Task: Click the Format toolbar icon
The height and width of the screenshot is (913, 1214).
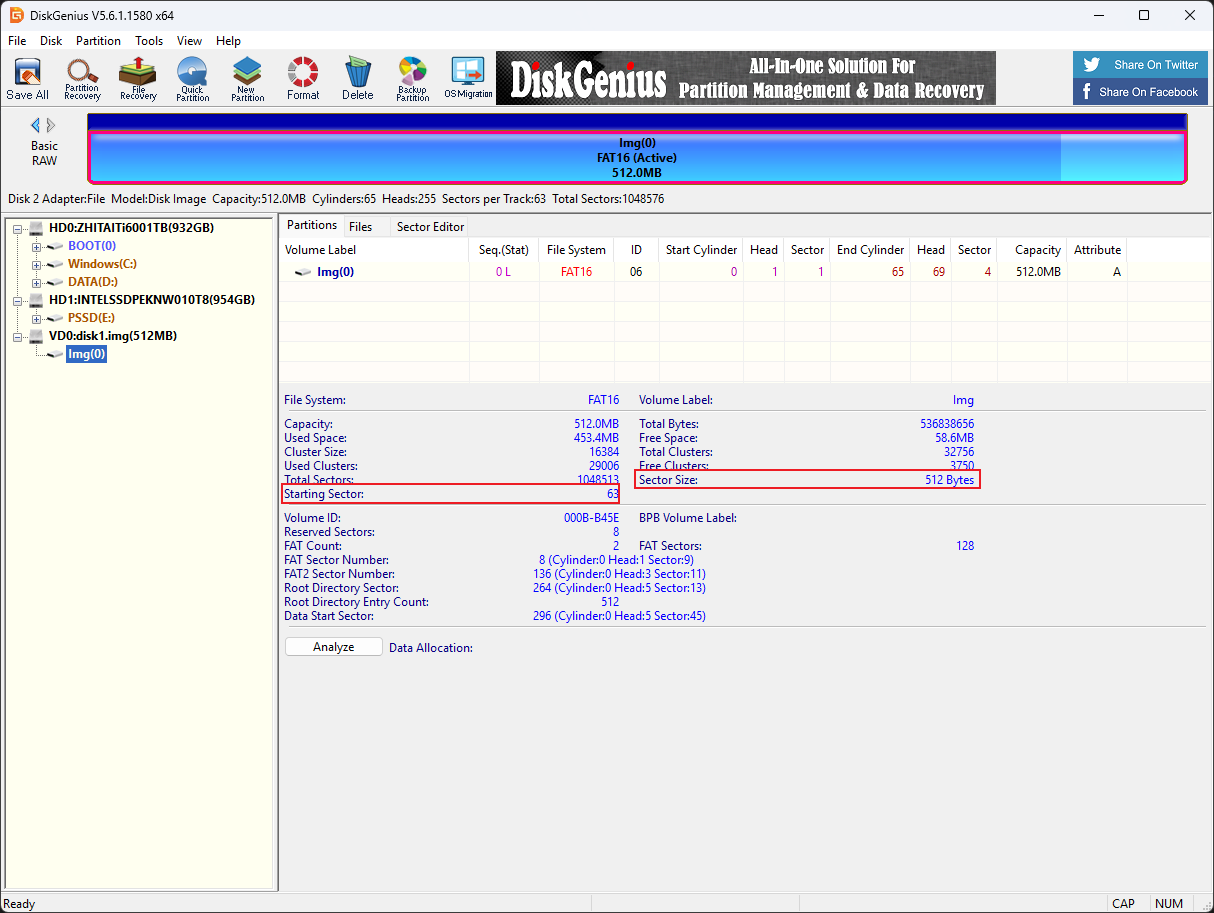Action: 303,79
